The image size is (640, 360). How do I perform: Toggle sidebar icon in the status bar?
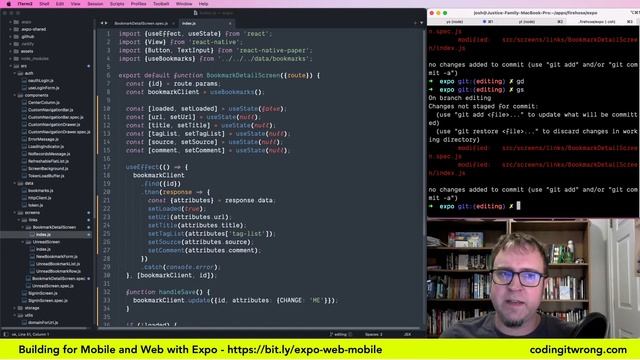coord(6,334)
